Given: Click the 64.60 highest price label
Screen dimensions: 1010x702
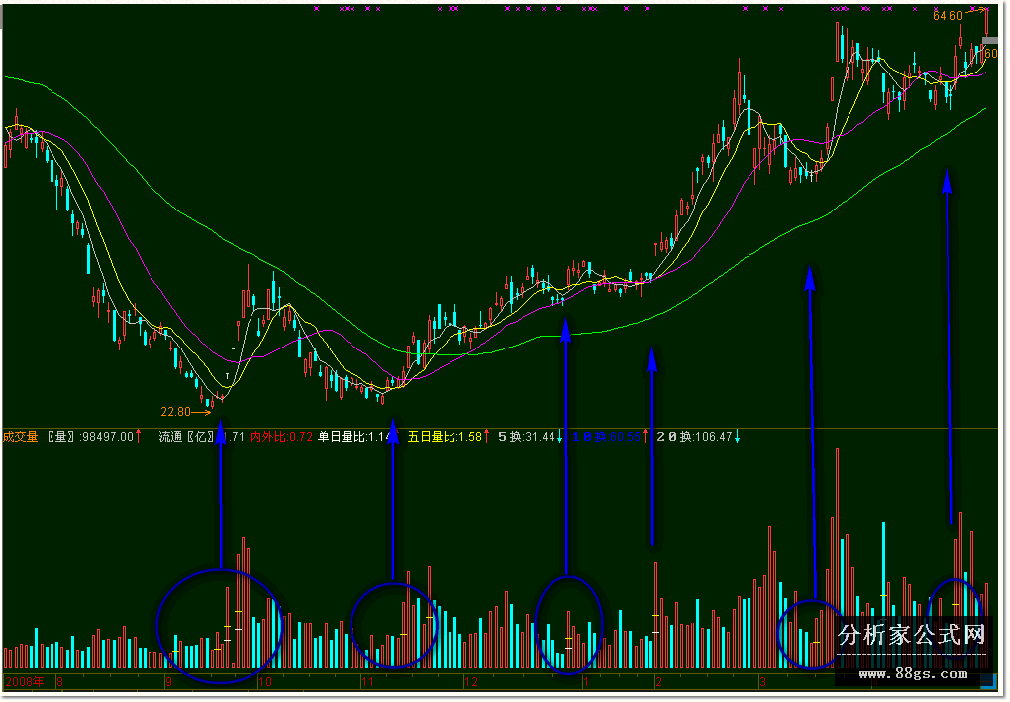Looking at the screenshot, I should (x=948, y=15).
